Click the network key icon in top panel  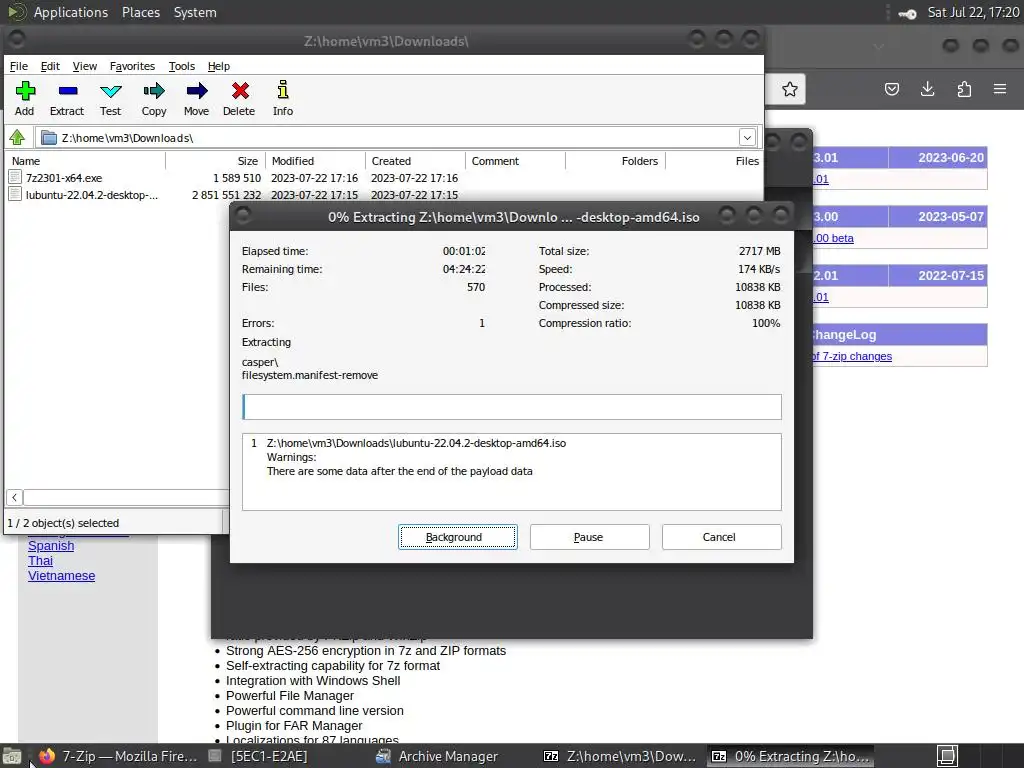tap(908, 13)
